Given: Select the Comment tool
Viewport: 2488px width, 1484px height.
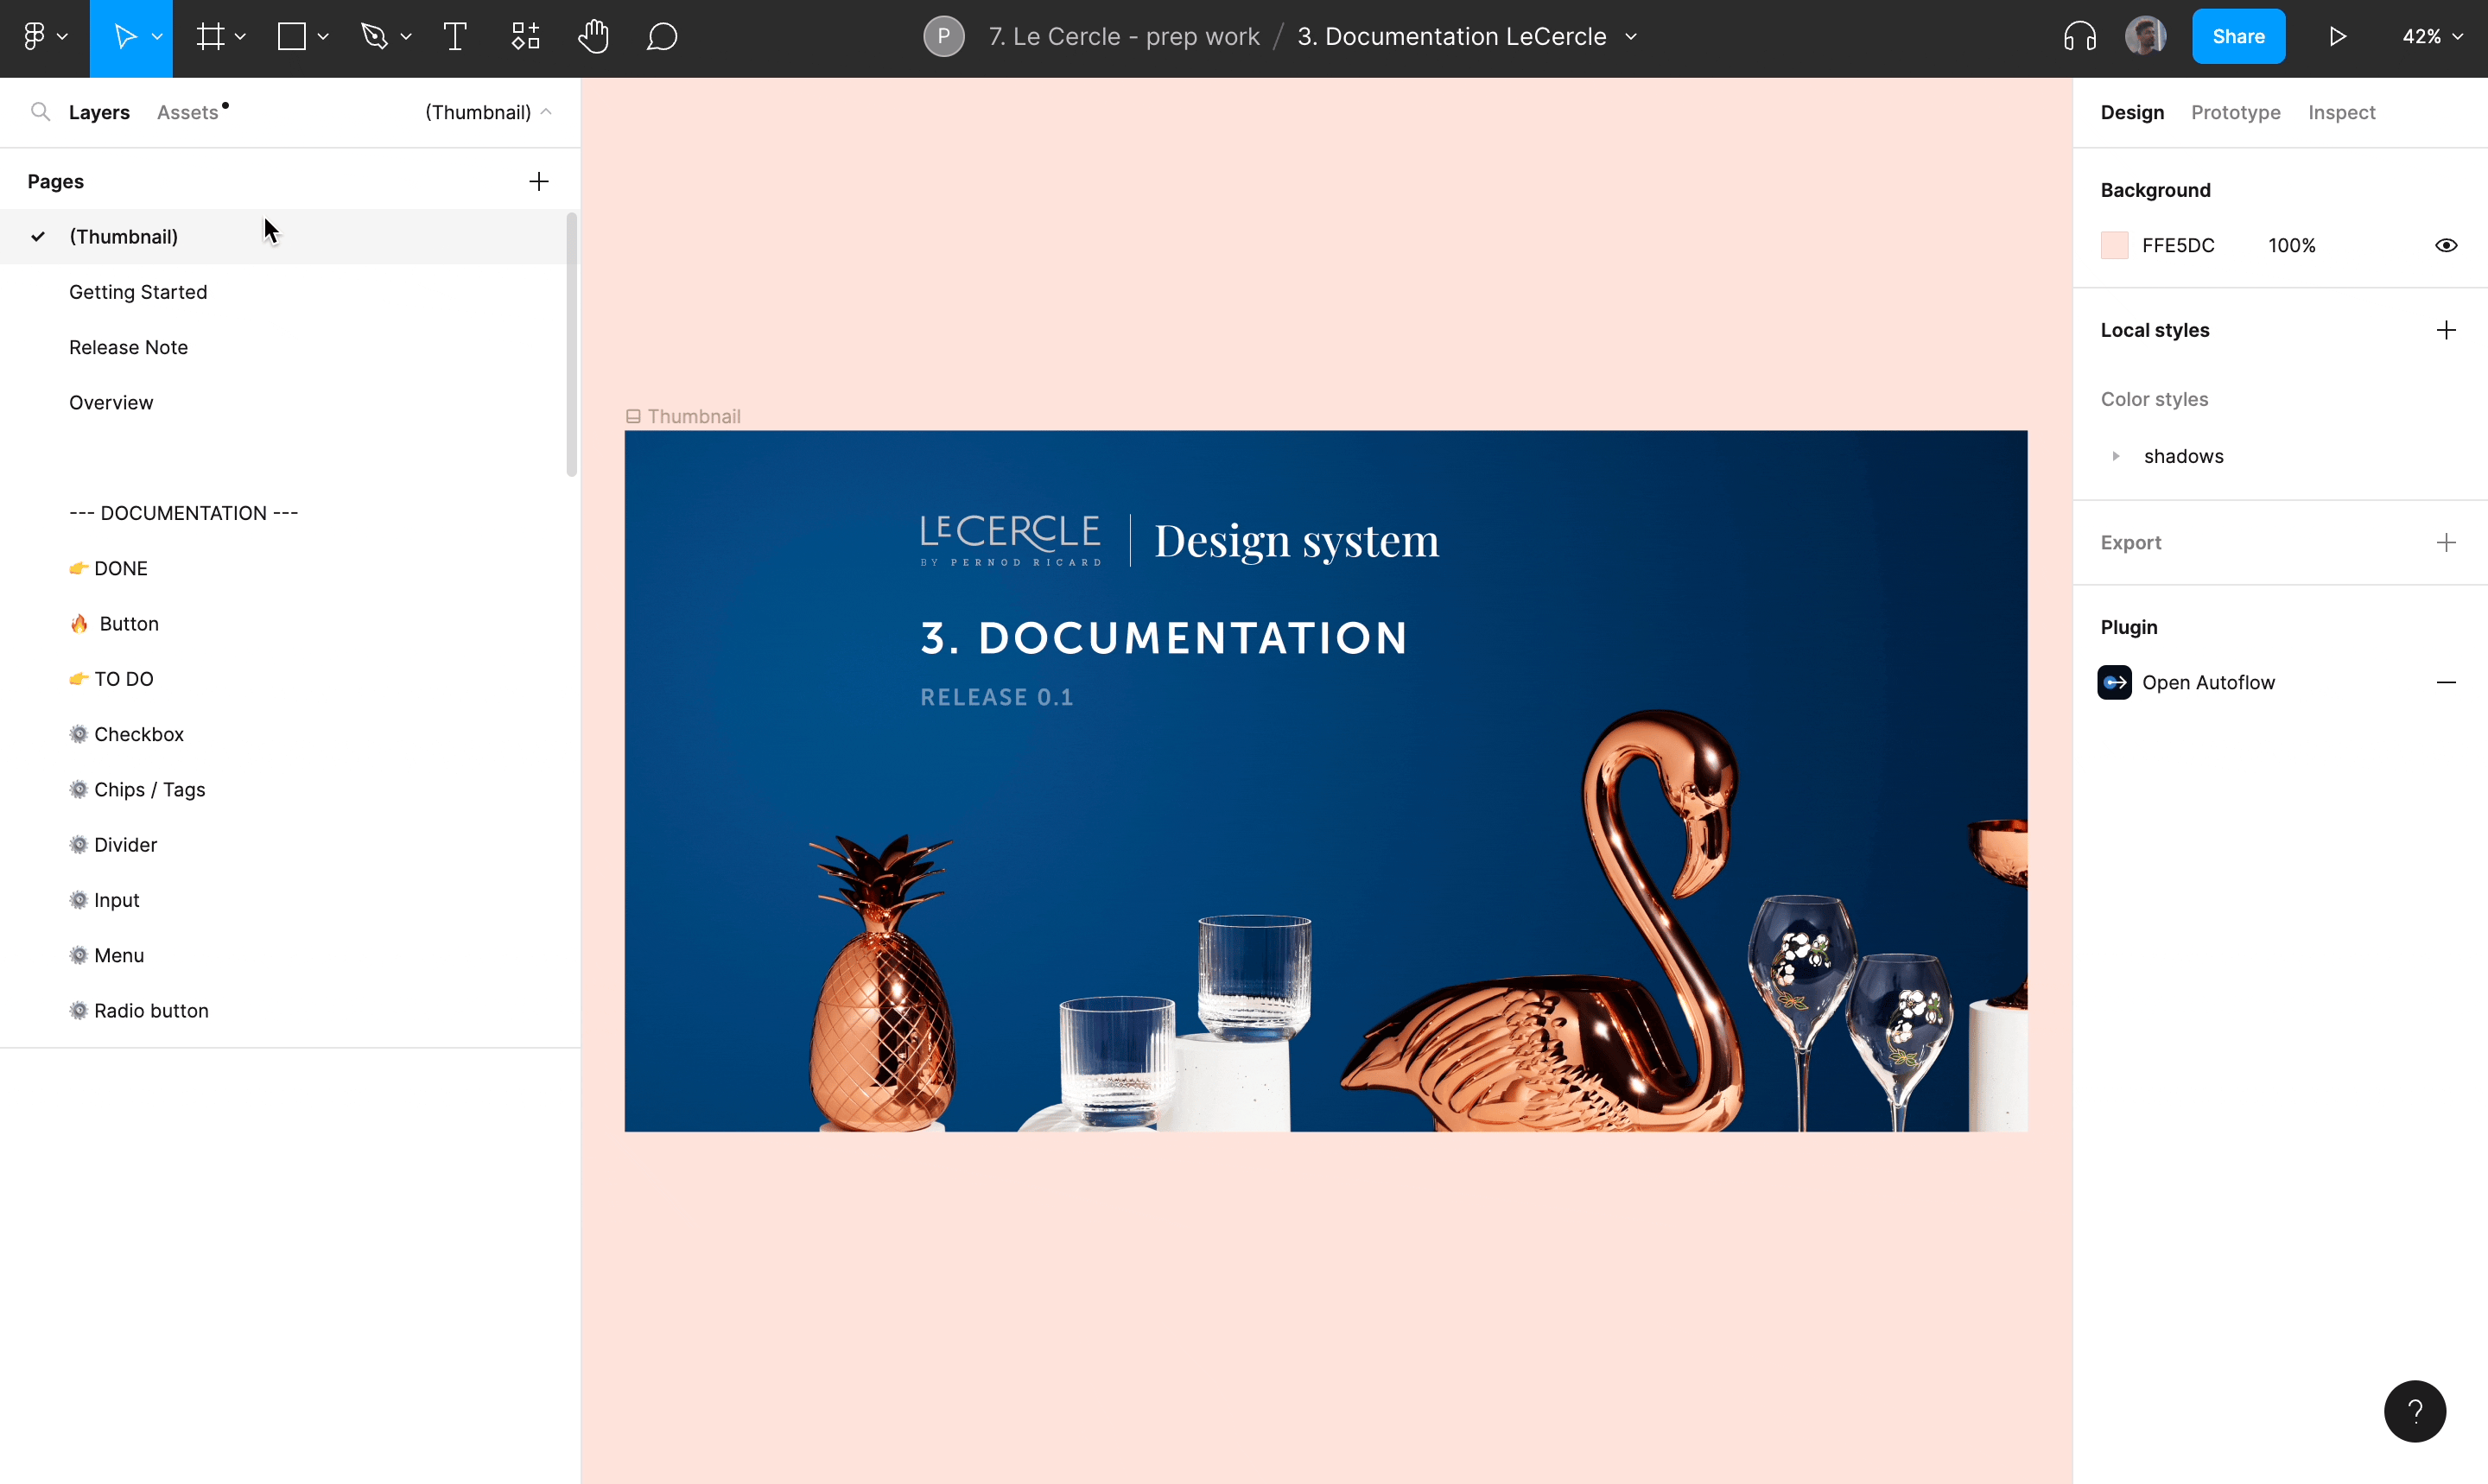Looking at the screenshot, I should click(661, 37).
